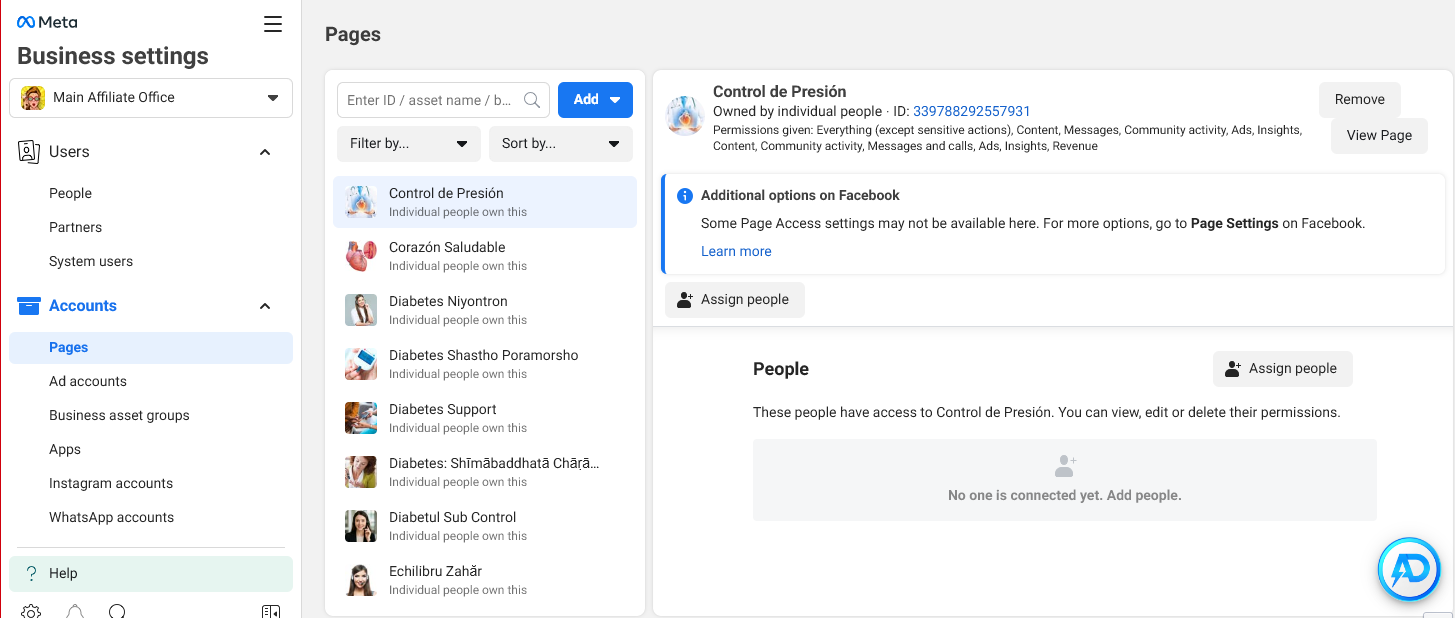This screenshot has height=618, width=1455.
Task: Select Control de Presión in pages list
Action: coord(485,202)
